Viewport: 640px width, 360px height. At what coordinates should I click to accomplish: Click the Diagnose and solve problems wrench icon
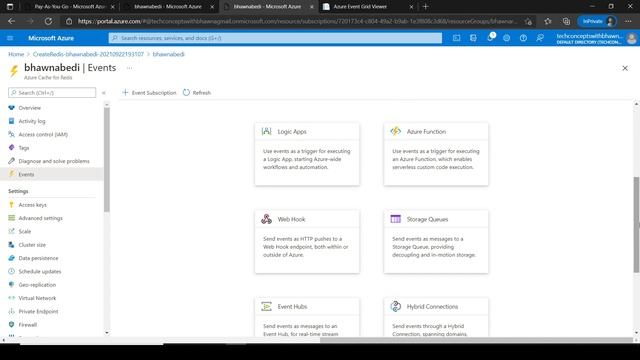click(11, 161)
